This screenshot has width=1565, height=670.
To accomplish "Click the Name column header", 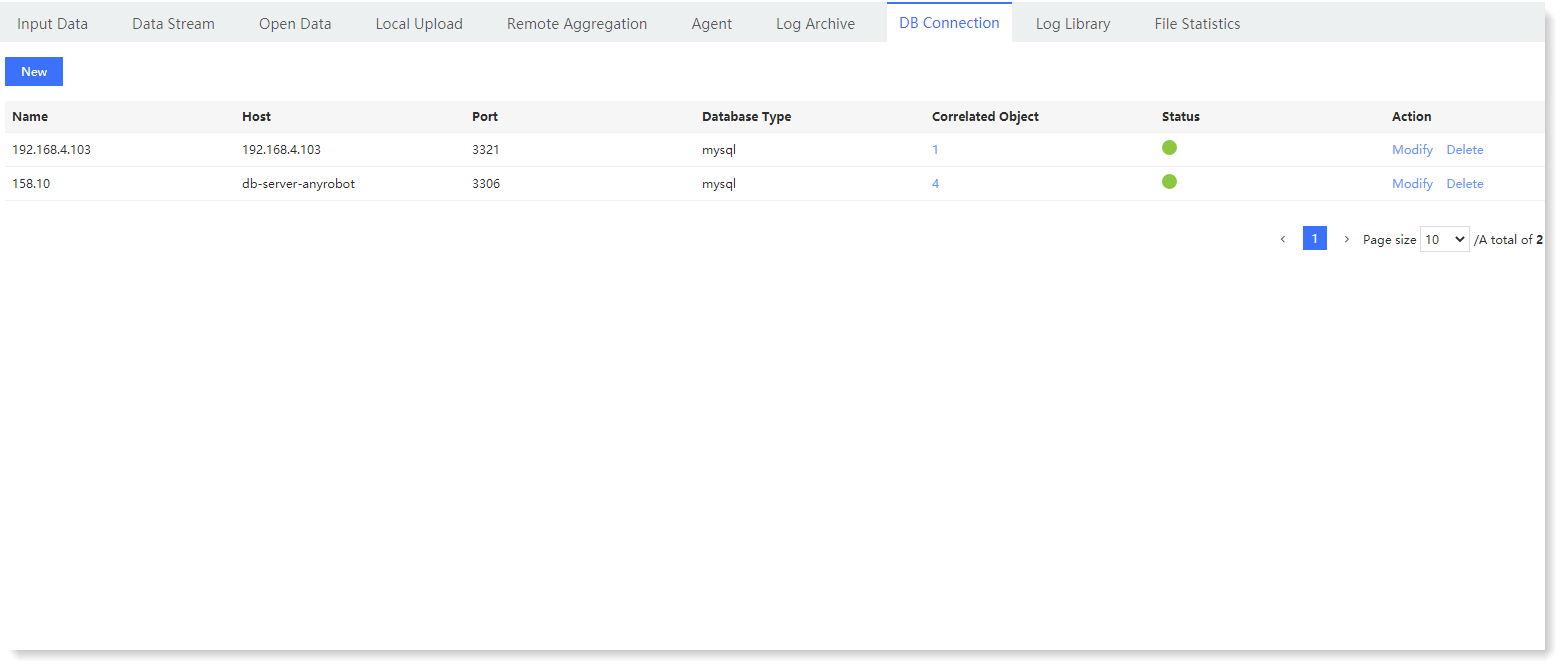I will [30, 117].
